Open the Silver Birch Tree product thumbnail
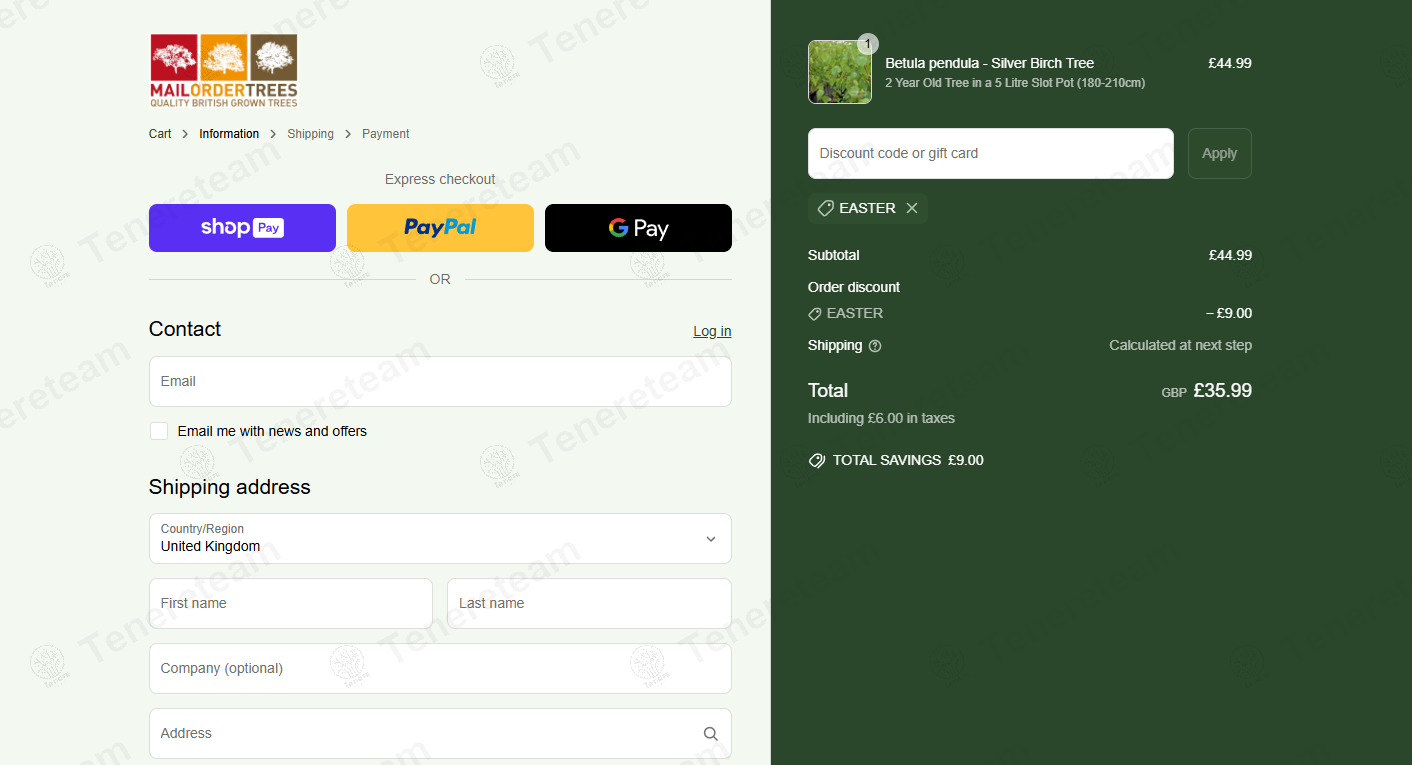 [x=839, y=72]
